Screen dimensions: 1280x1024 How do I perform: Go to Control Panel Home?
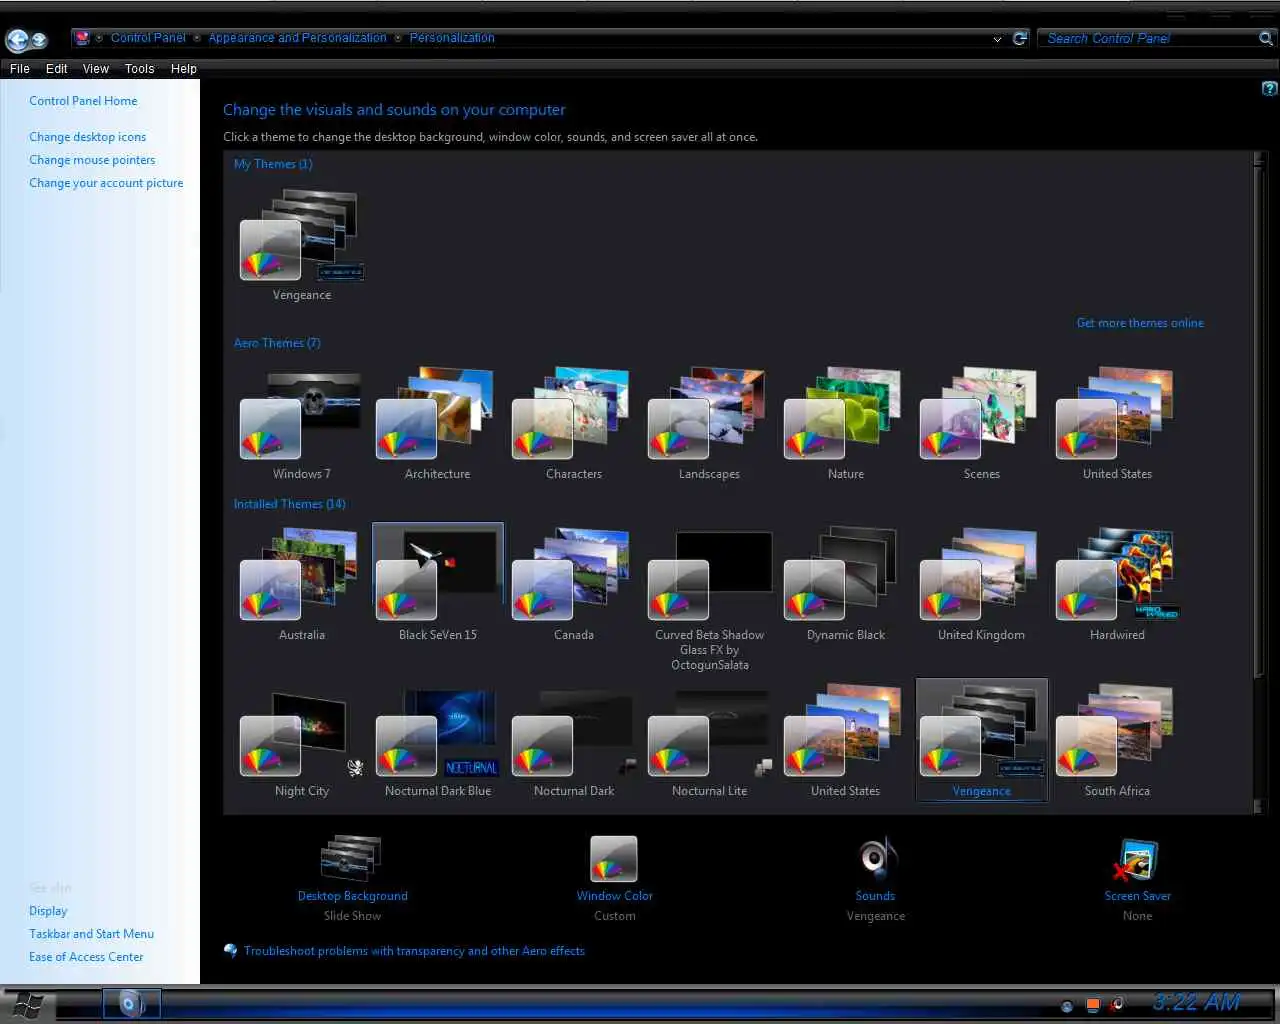pos(83,101)
